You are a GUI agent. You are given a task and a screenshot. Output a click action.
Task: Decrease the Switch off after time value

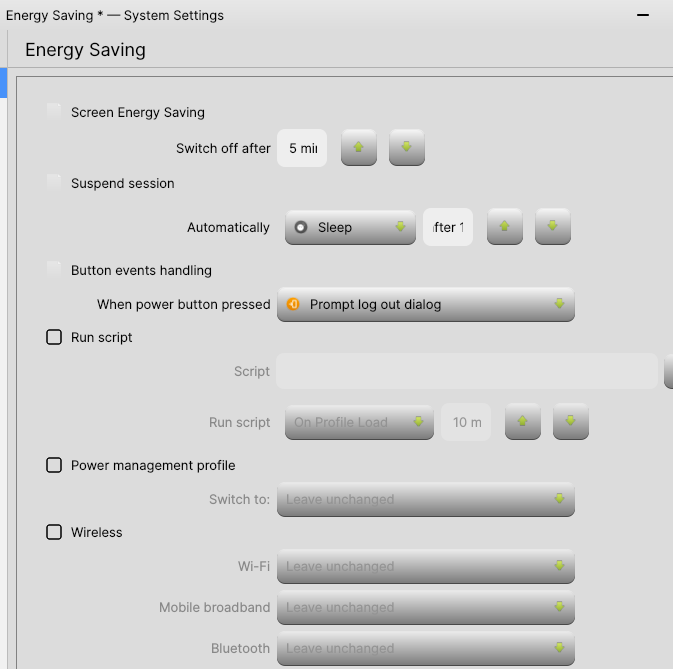tap(406, 148)
